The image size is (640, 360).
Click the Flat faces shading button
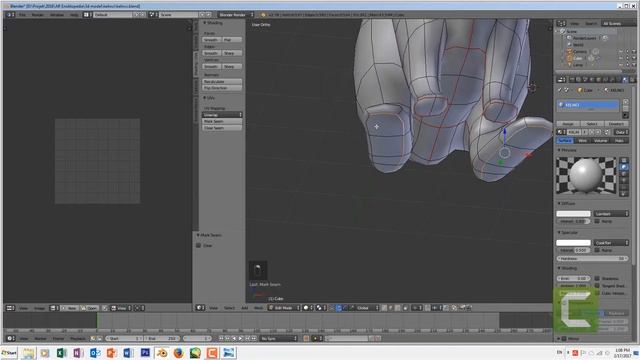pos(232,40)
